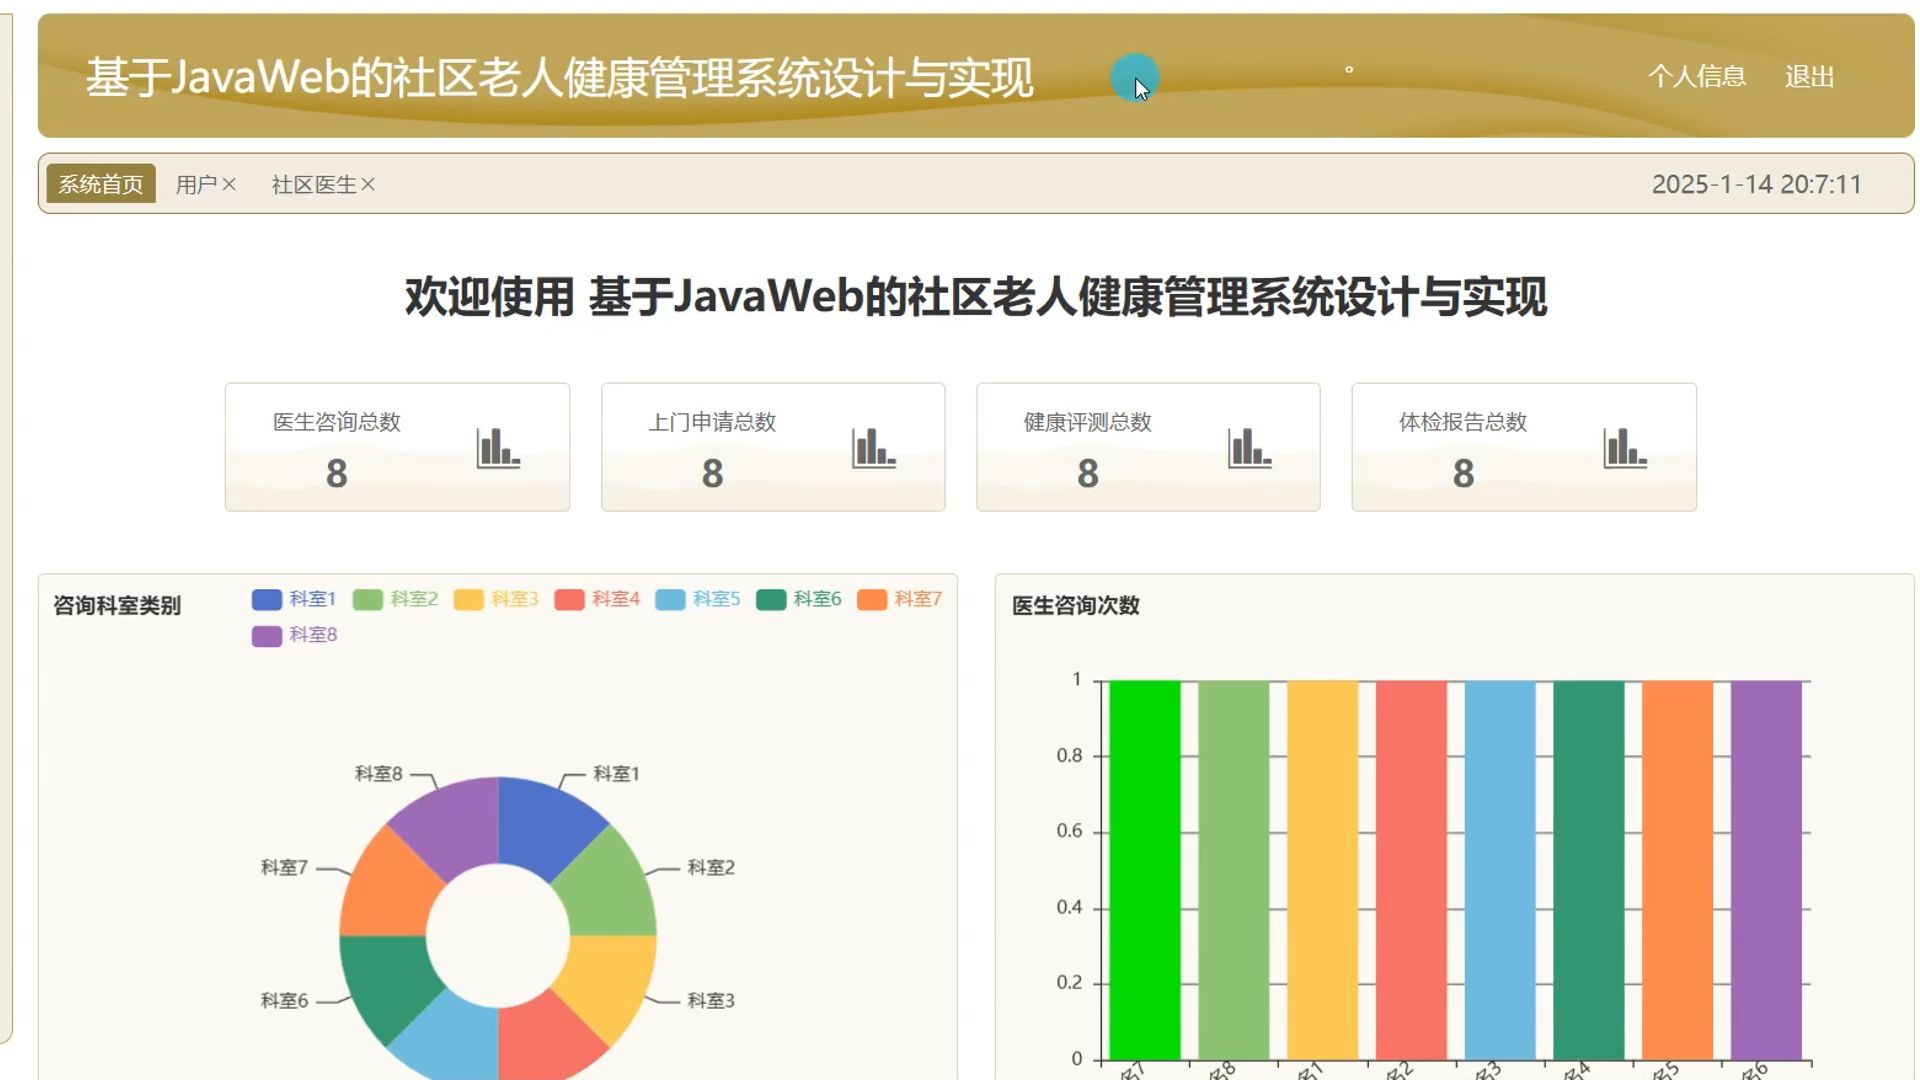
Task: Click the 科室3 label beside the pie chart
Action: point(711,1000)
